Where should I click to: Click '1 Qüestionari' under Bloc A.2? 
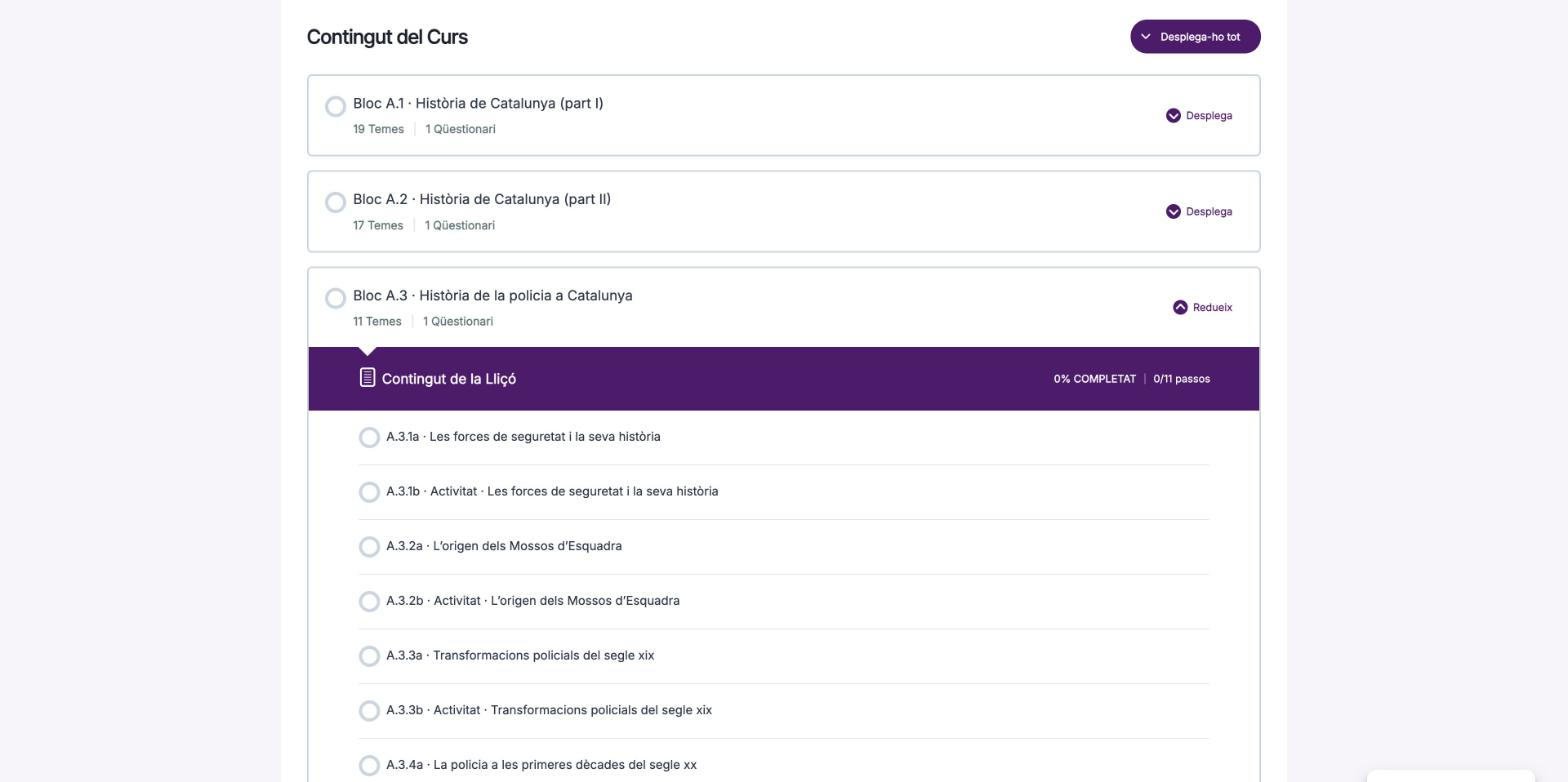tap(460, 225)
